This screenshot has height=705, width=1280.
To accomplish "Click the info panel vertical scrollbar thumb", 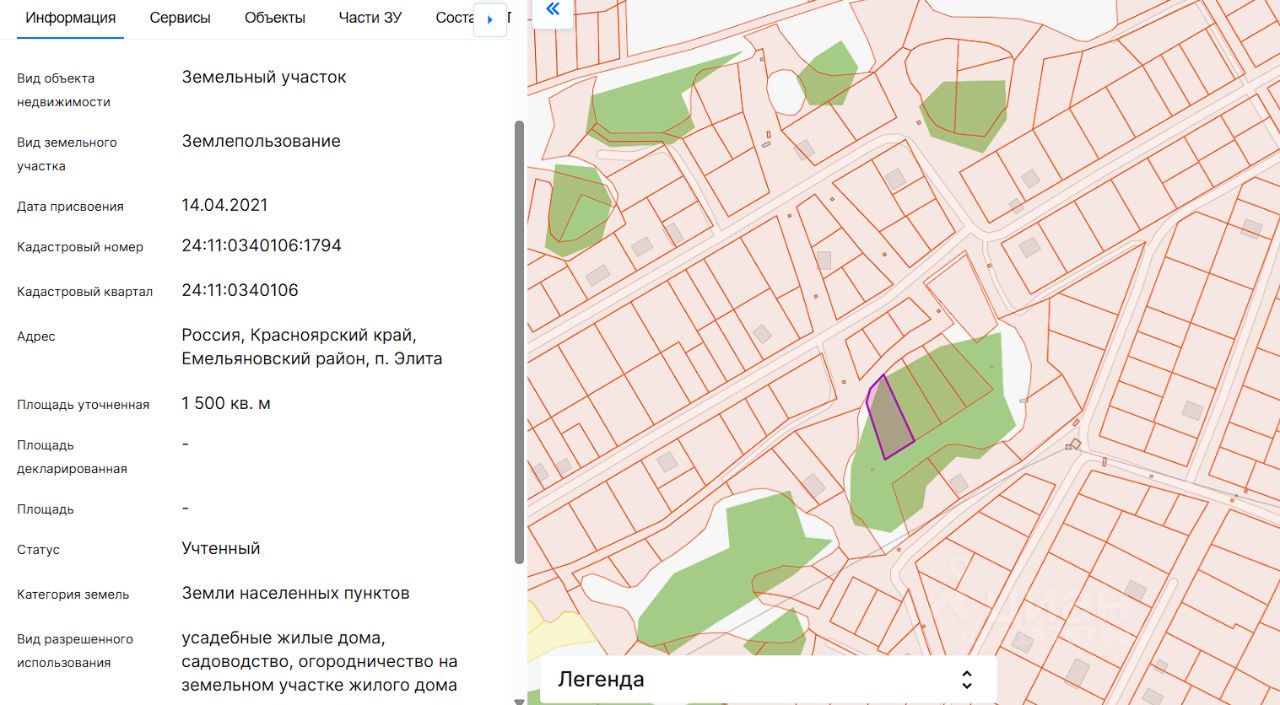I will (x=518, y=340).
